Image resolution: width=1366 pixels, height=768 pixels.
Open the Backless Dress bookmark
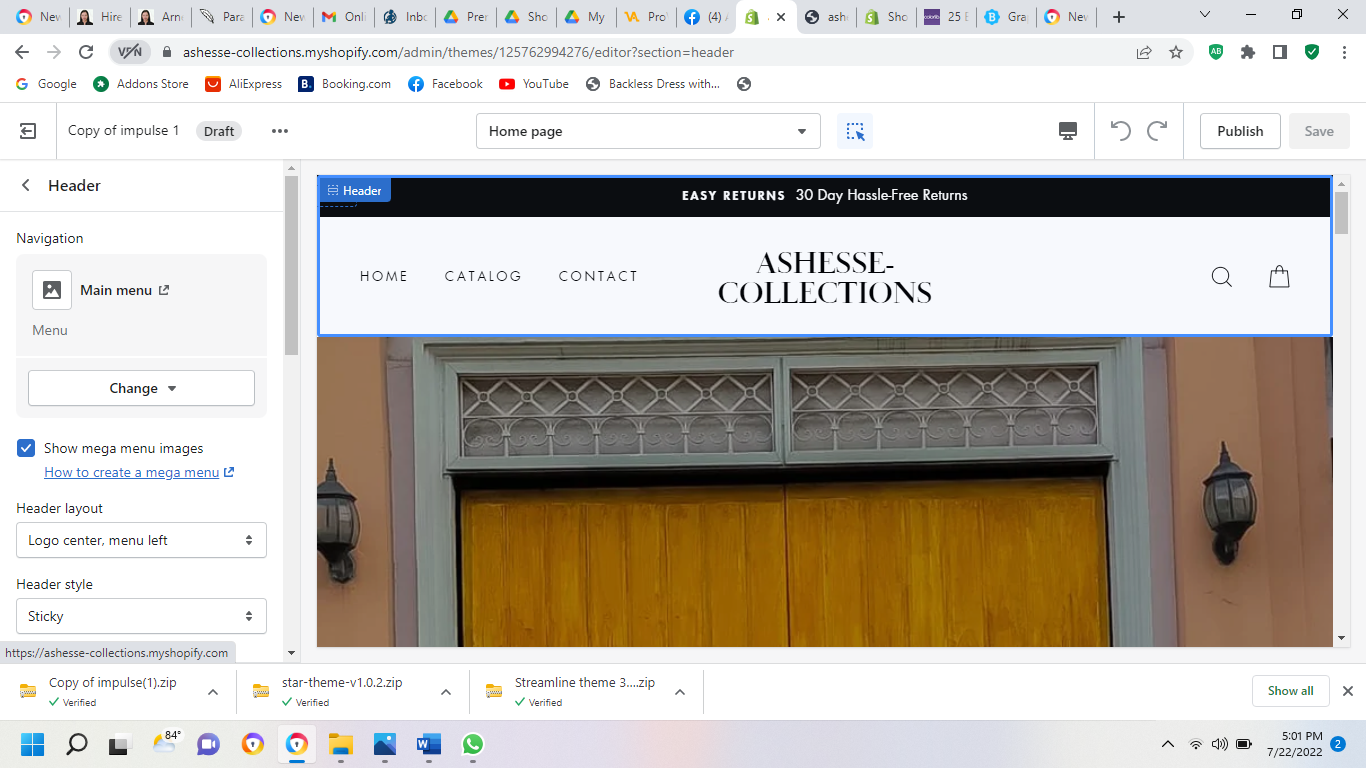653,84
